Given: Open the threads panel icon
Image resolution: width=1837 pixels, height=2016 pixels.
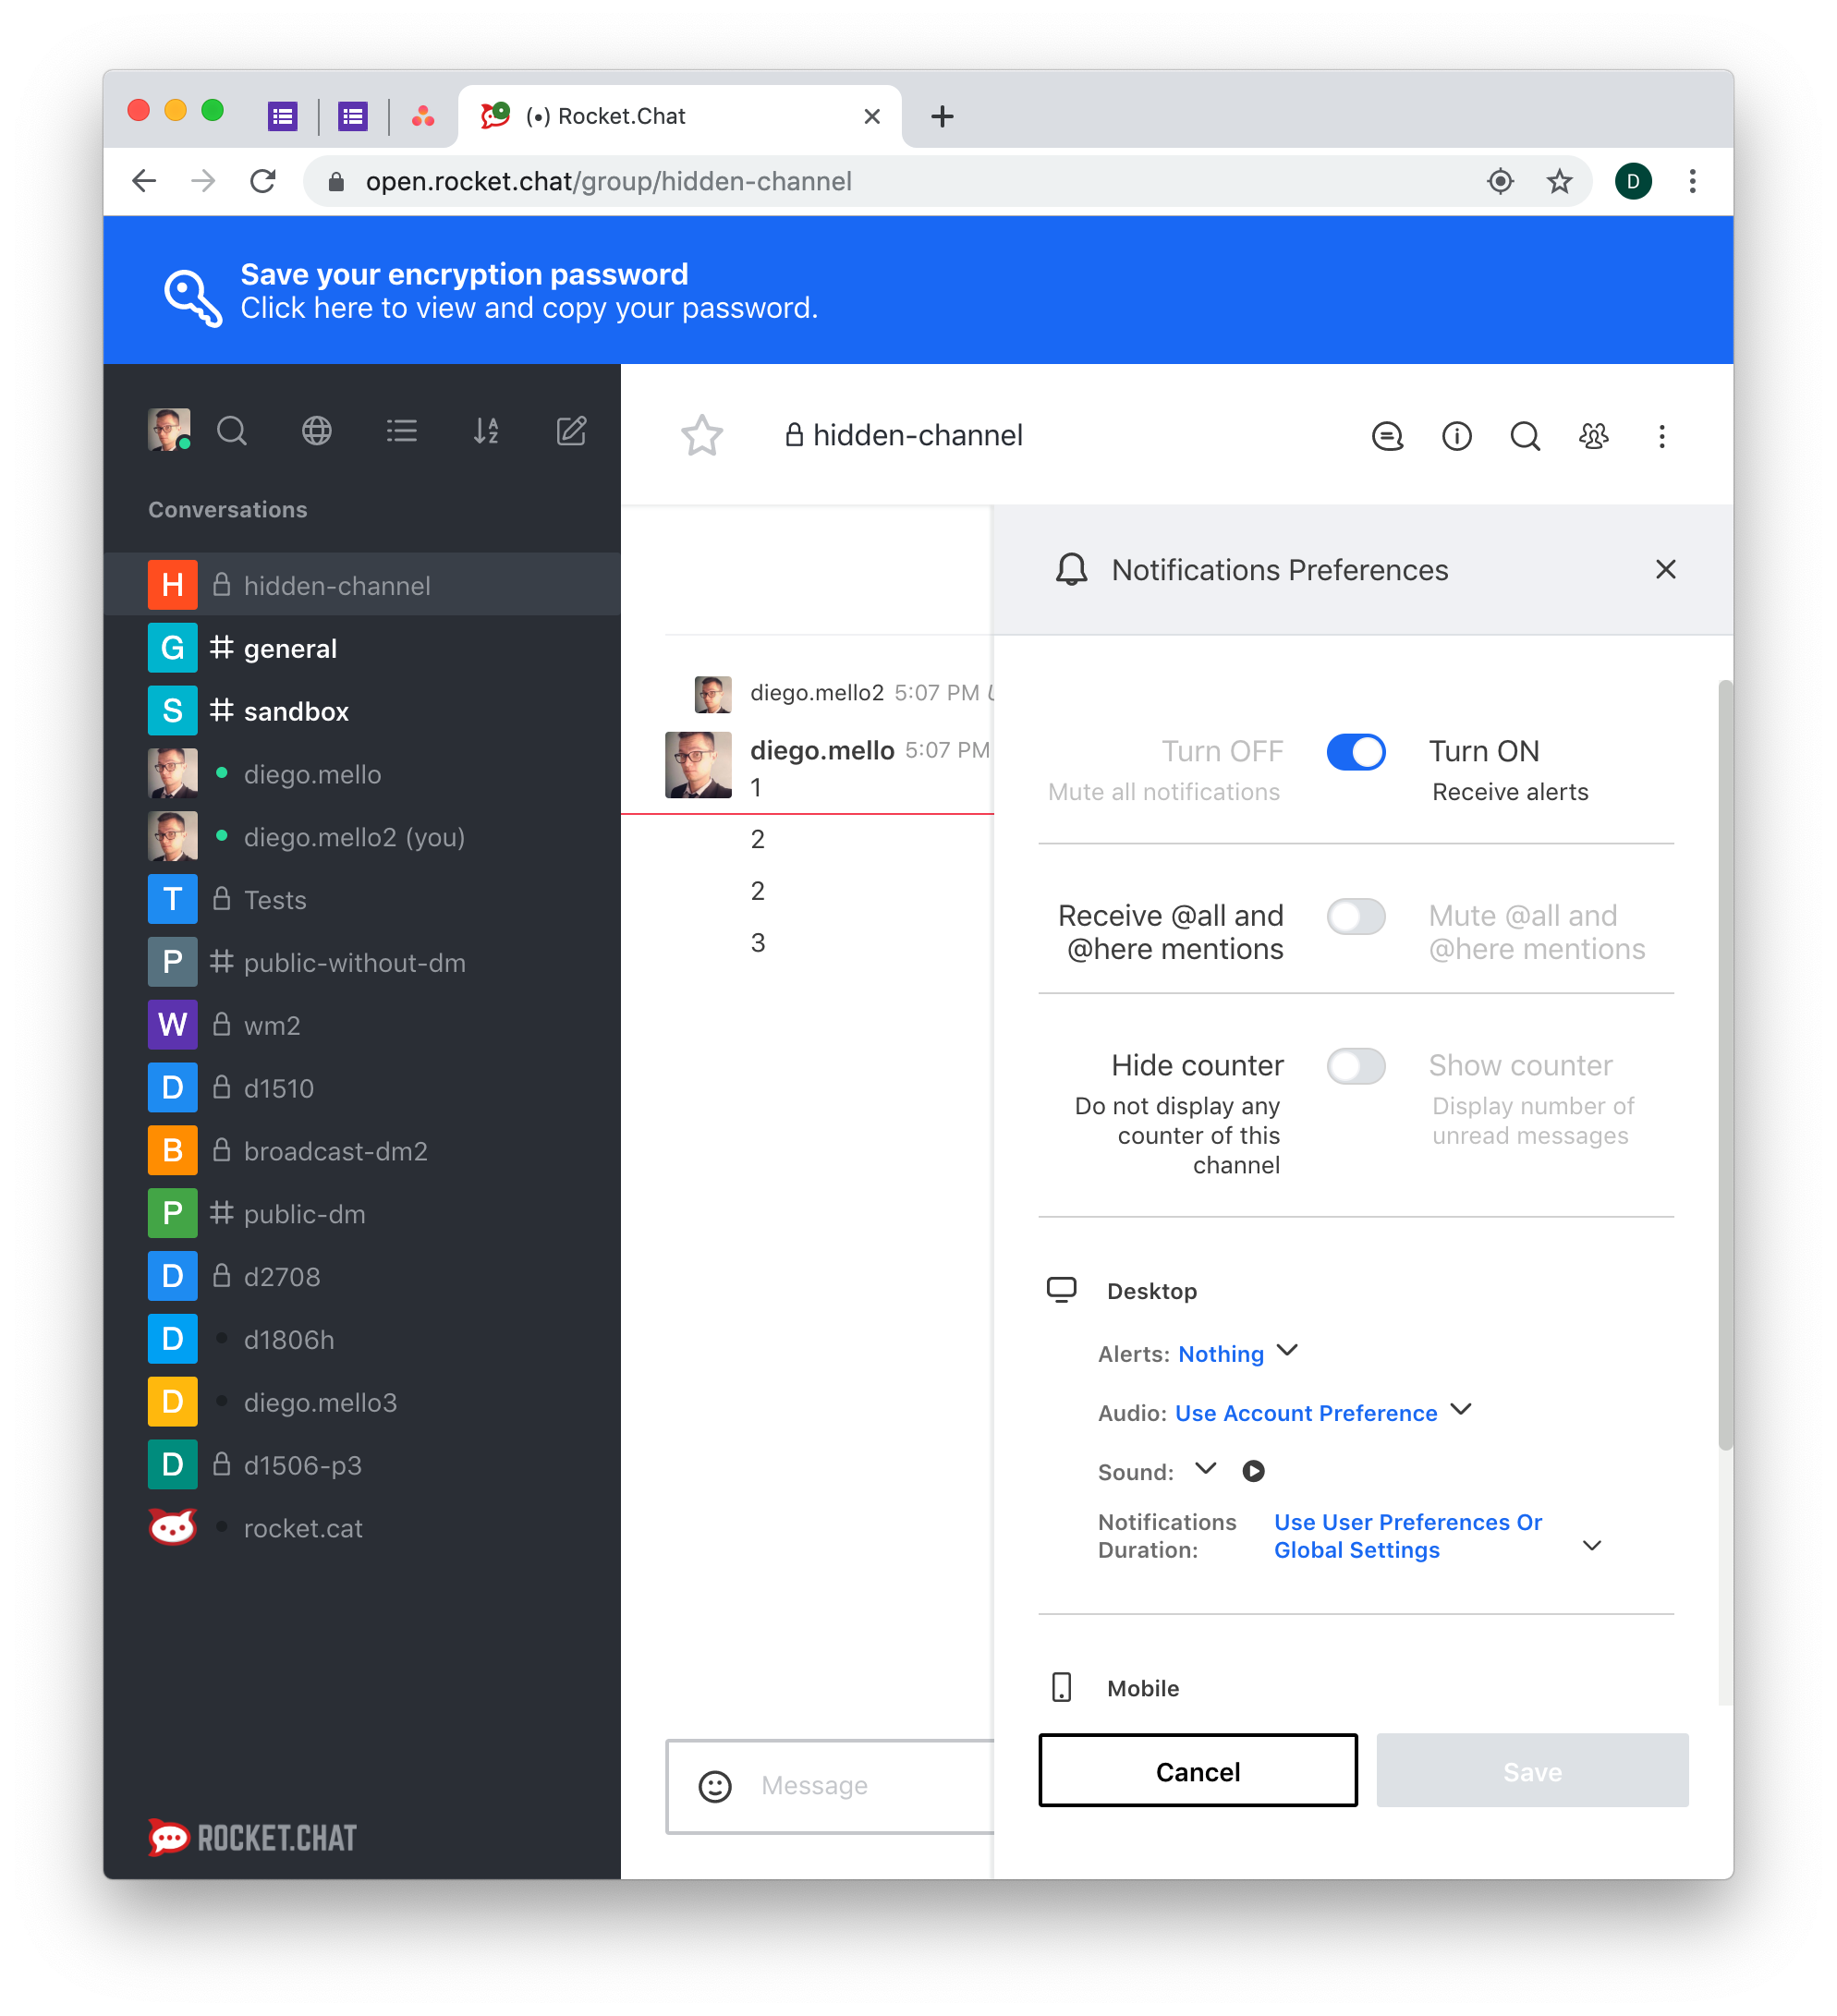Looking at the screenshot, I should pos(1388,436).
